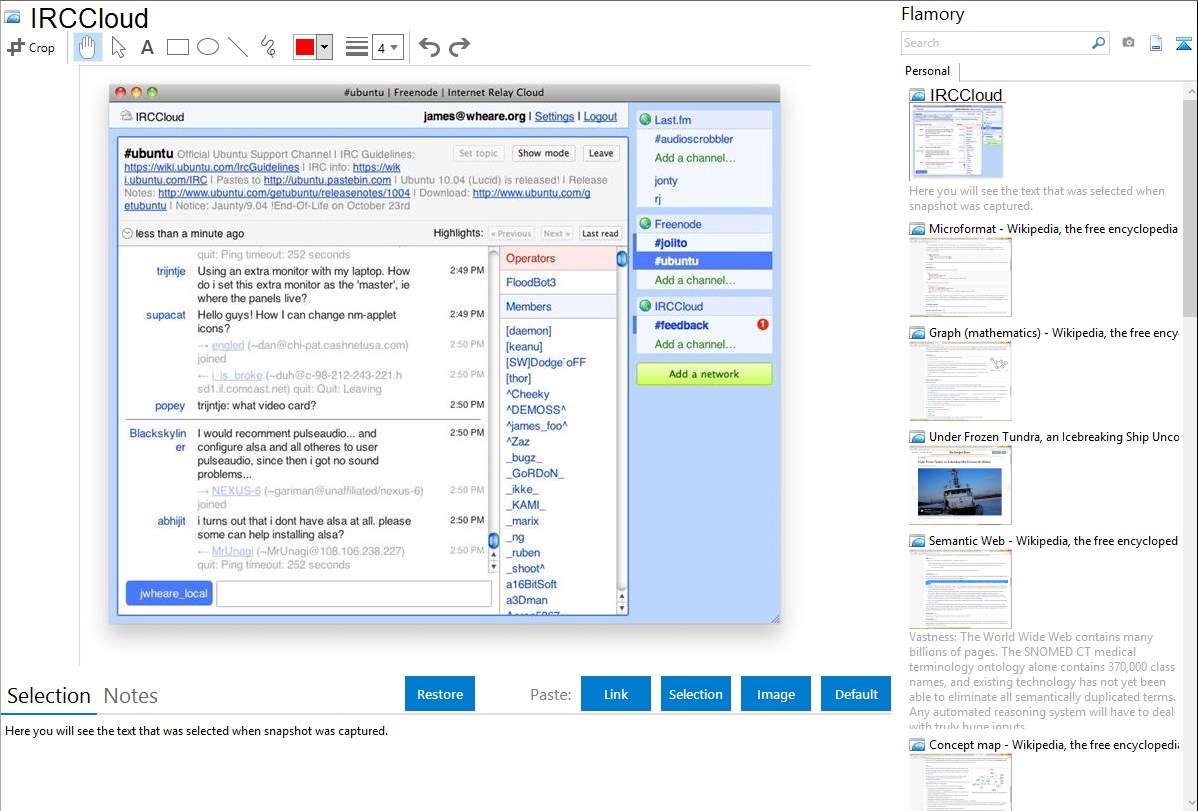Click icon beside Semantic Web title
Screen dimensions: 1198x811
[917, 540]
